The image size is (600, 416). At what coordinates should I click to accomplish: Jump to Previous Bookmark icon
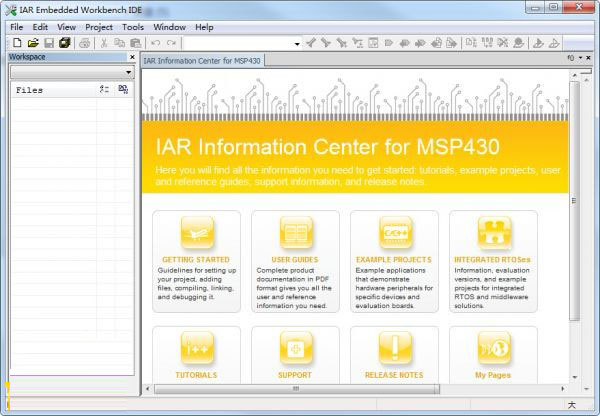(x=404, y=43)
